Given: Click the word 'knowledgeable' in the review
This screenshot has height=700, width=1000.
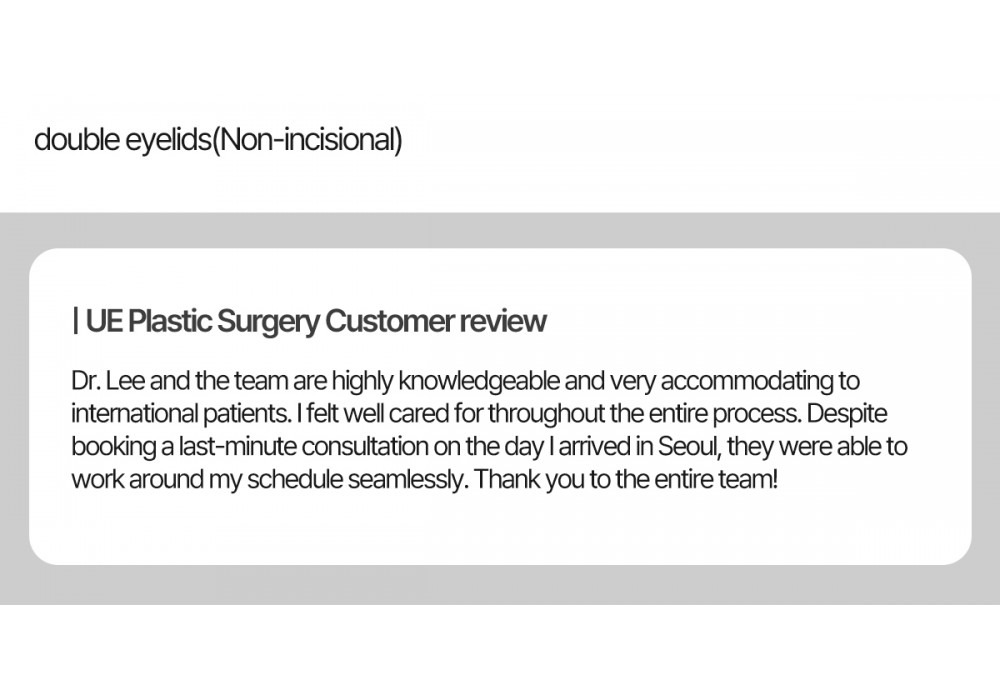Looking at the screenshot, I should pyautogui.click(x=479, y=381).
